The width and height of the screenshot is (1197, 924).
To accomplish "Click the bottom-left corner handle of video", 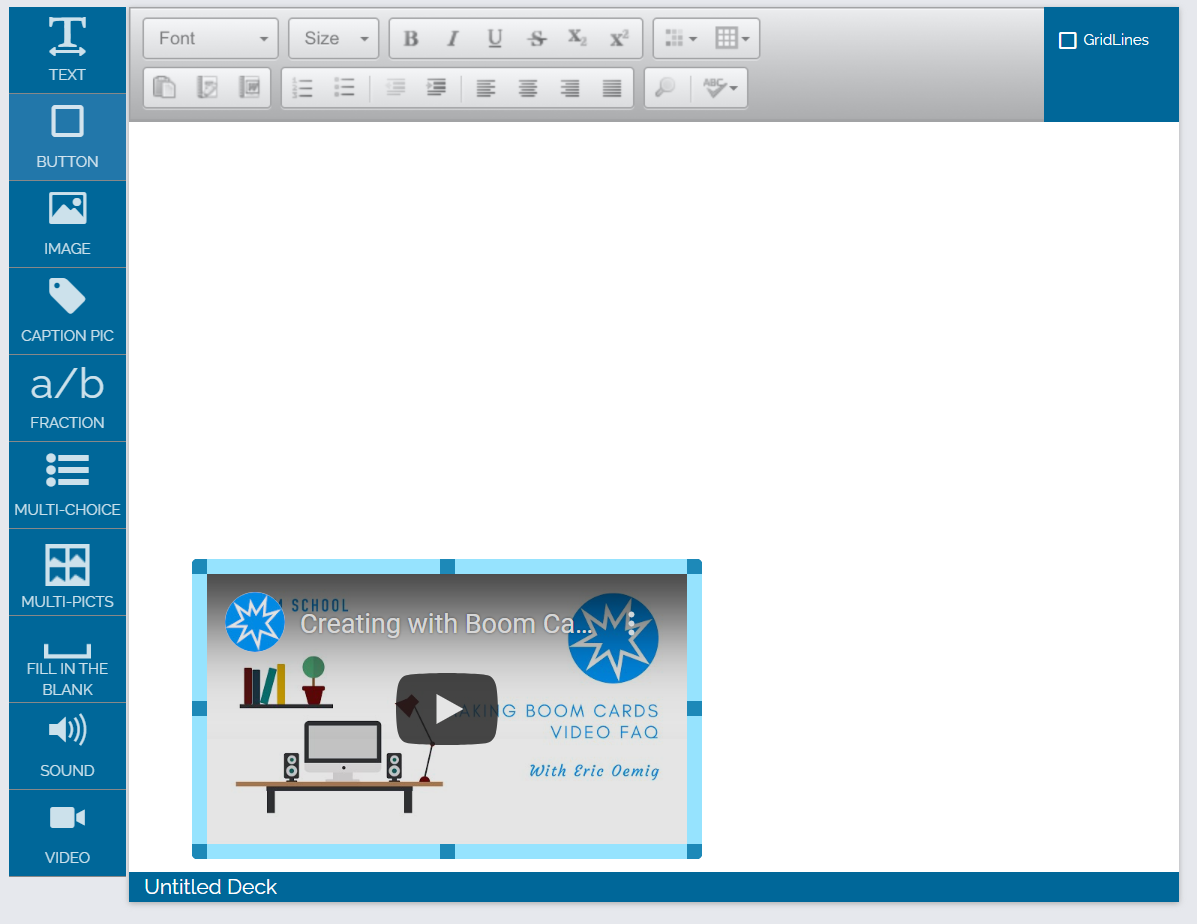I will [x=199, y=851].
